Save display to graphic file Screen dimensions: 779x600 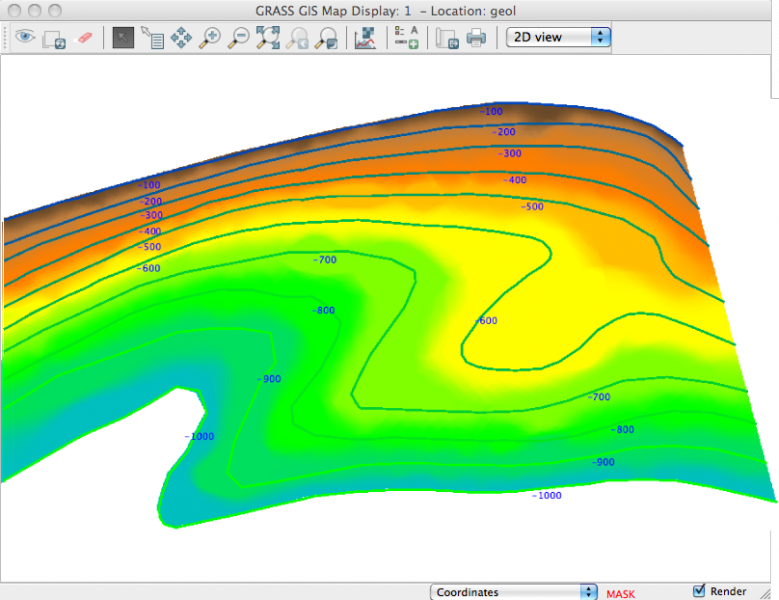[x=447, y=38]
